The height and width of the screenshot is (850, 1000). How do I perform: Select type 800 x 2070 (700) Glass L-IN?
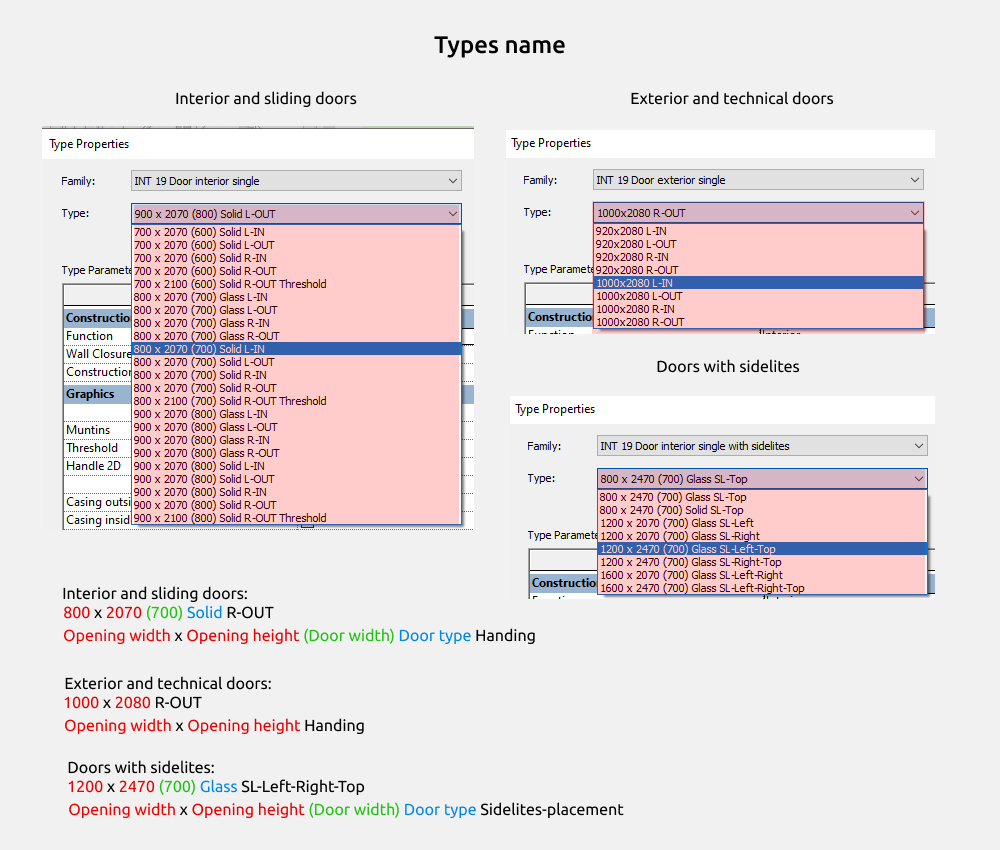tap(296, 297)
